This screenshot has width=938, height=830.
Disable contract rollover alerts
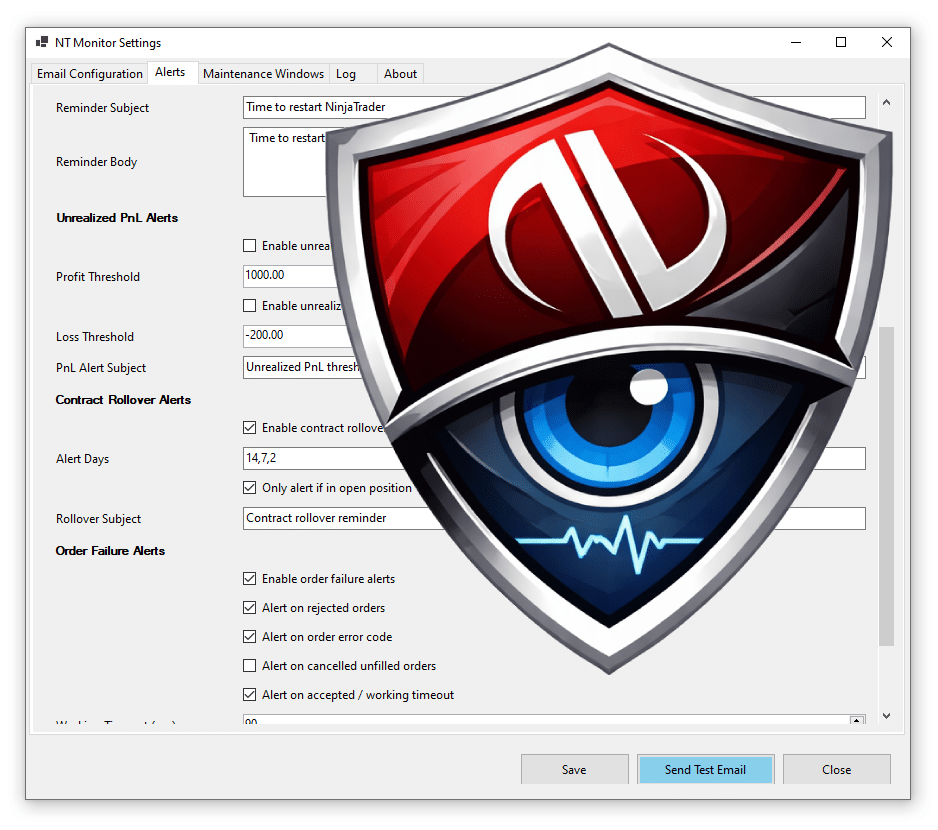pos(249,427)
